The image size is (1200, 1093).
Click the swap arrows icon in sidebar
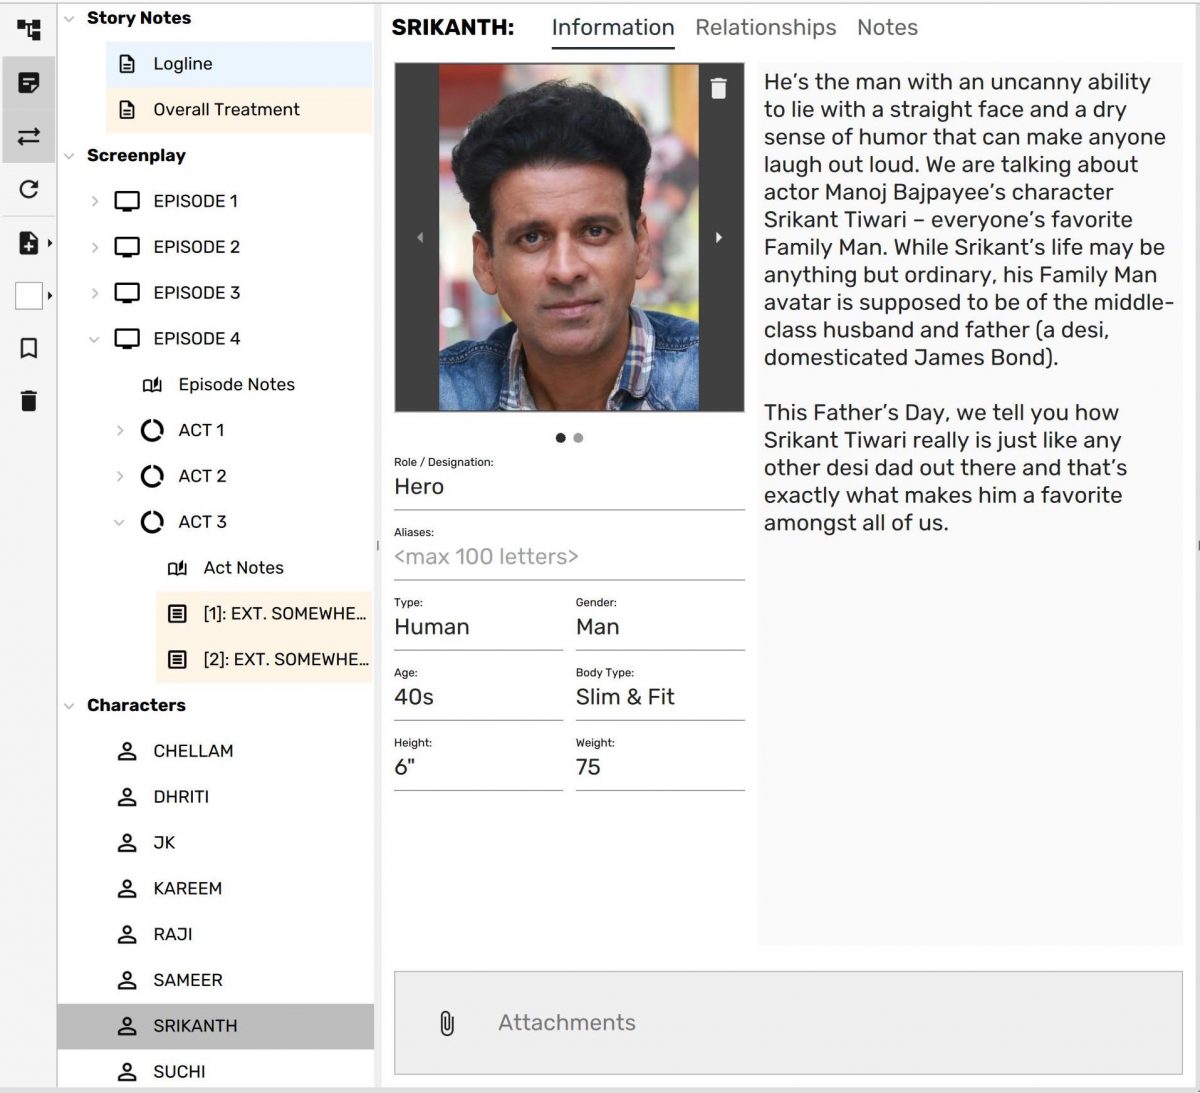pos(29,136)
